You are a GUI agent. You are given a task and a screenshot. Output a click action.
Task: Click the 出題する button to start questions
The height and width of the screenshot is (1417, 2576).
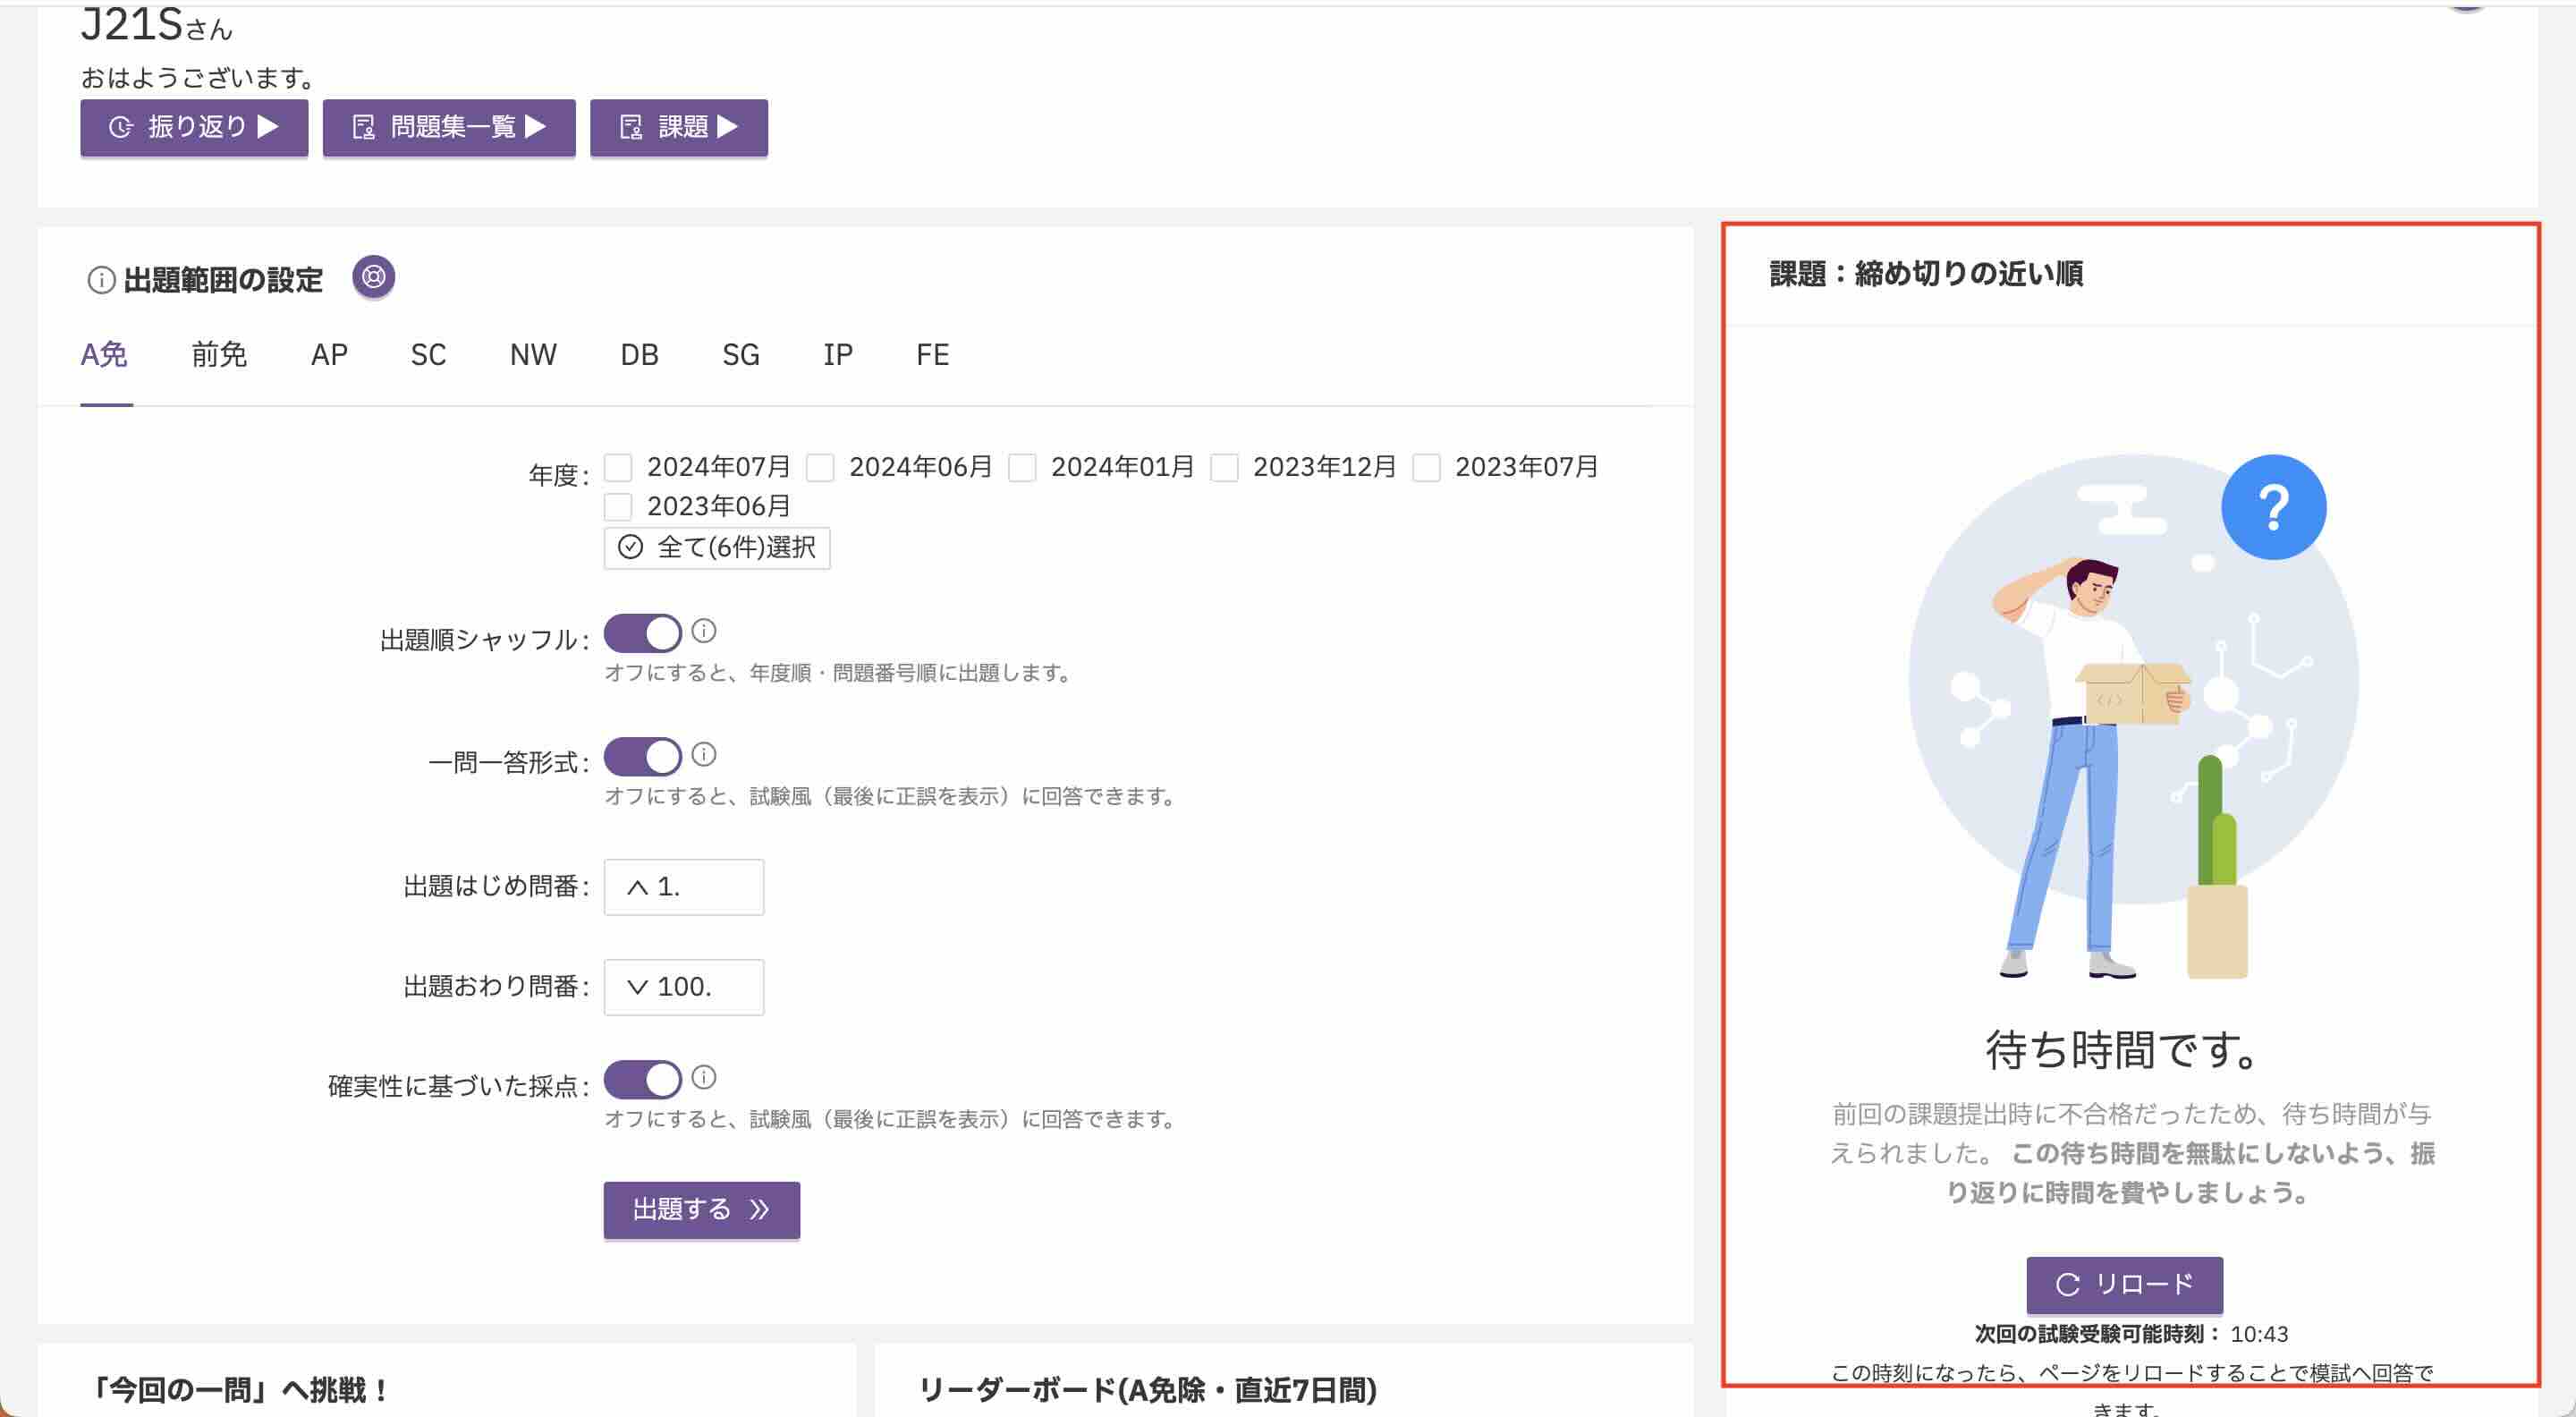tap(700, 1210)
